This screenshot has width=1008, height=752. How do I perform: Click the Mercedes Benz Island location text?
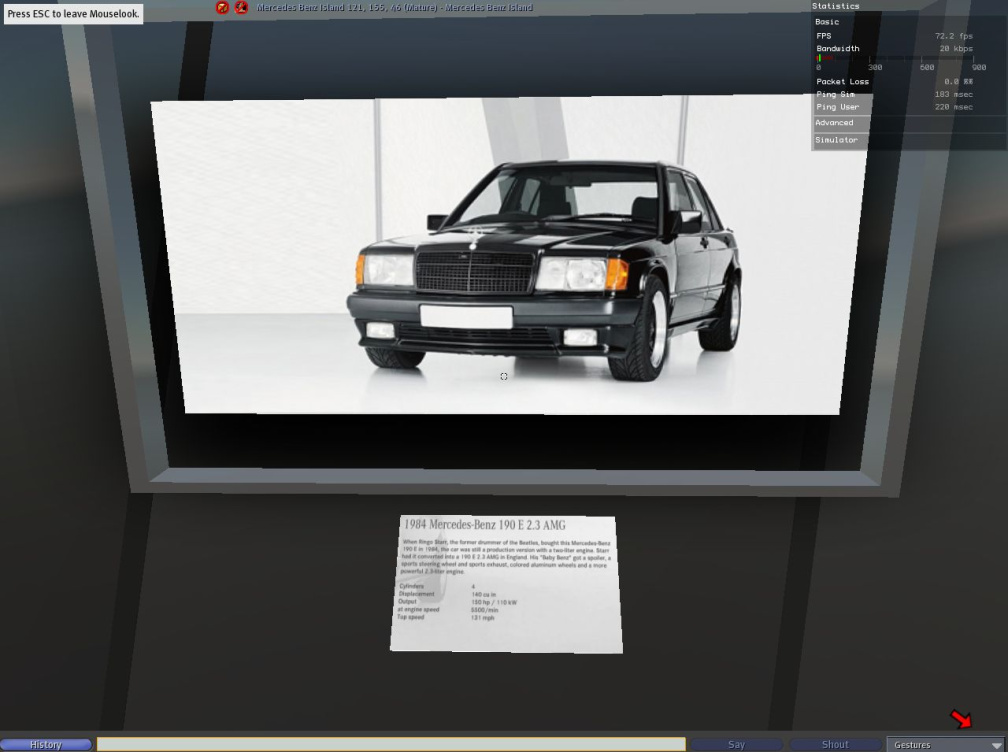394,8
